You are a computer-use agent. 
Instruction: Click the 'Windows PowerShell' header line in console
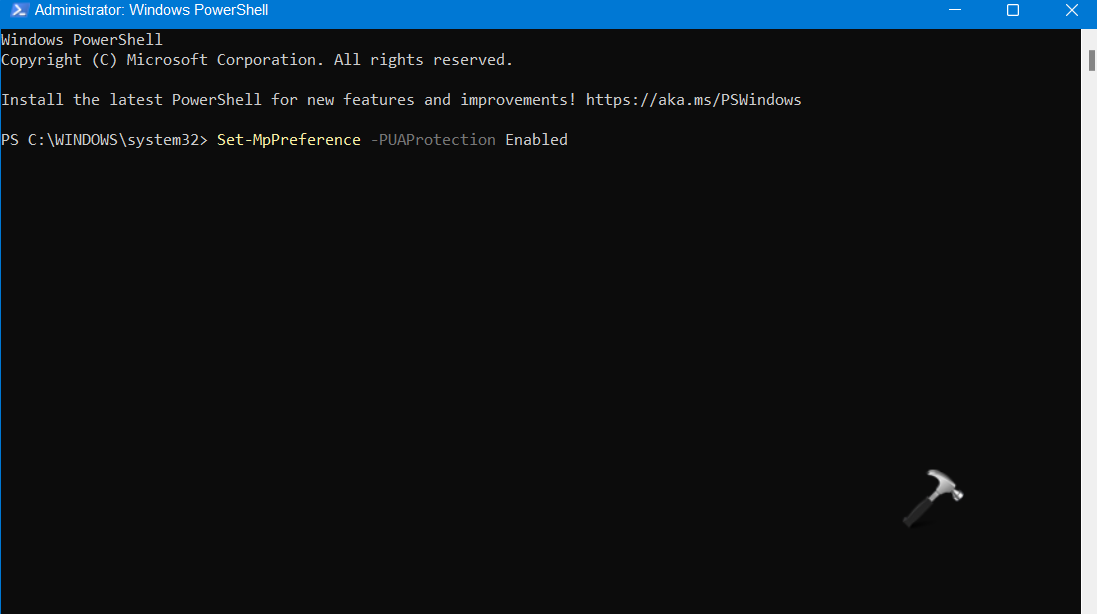click(82, 40)
